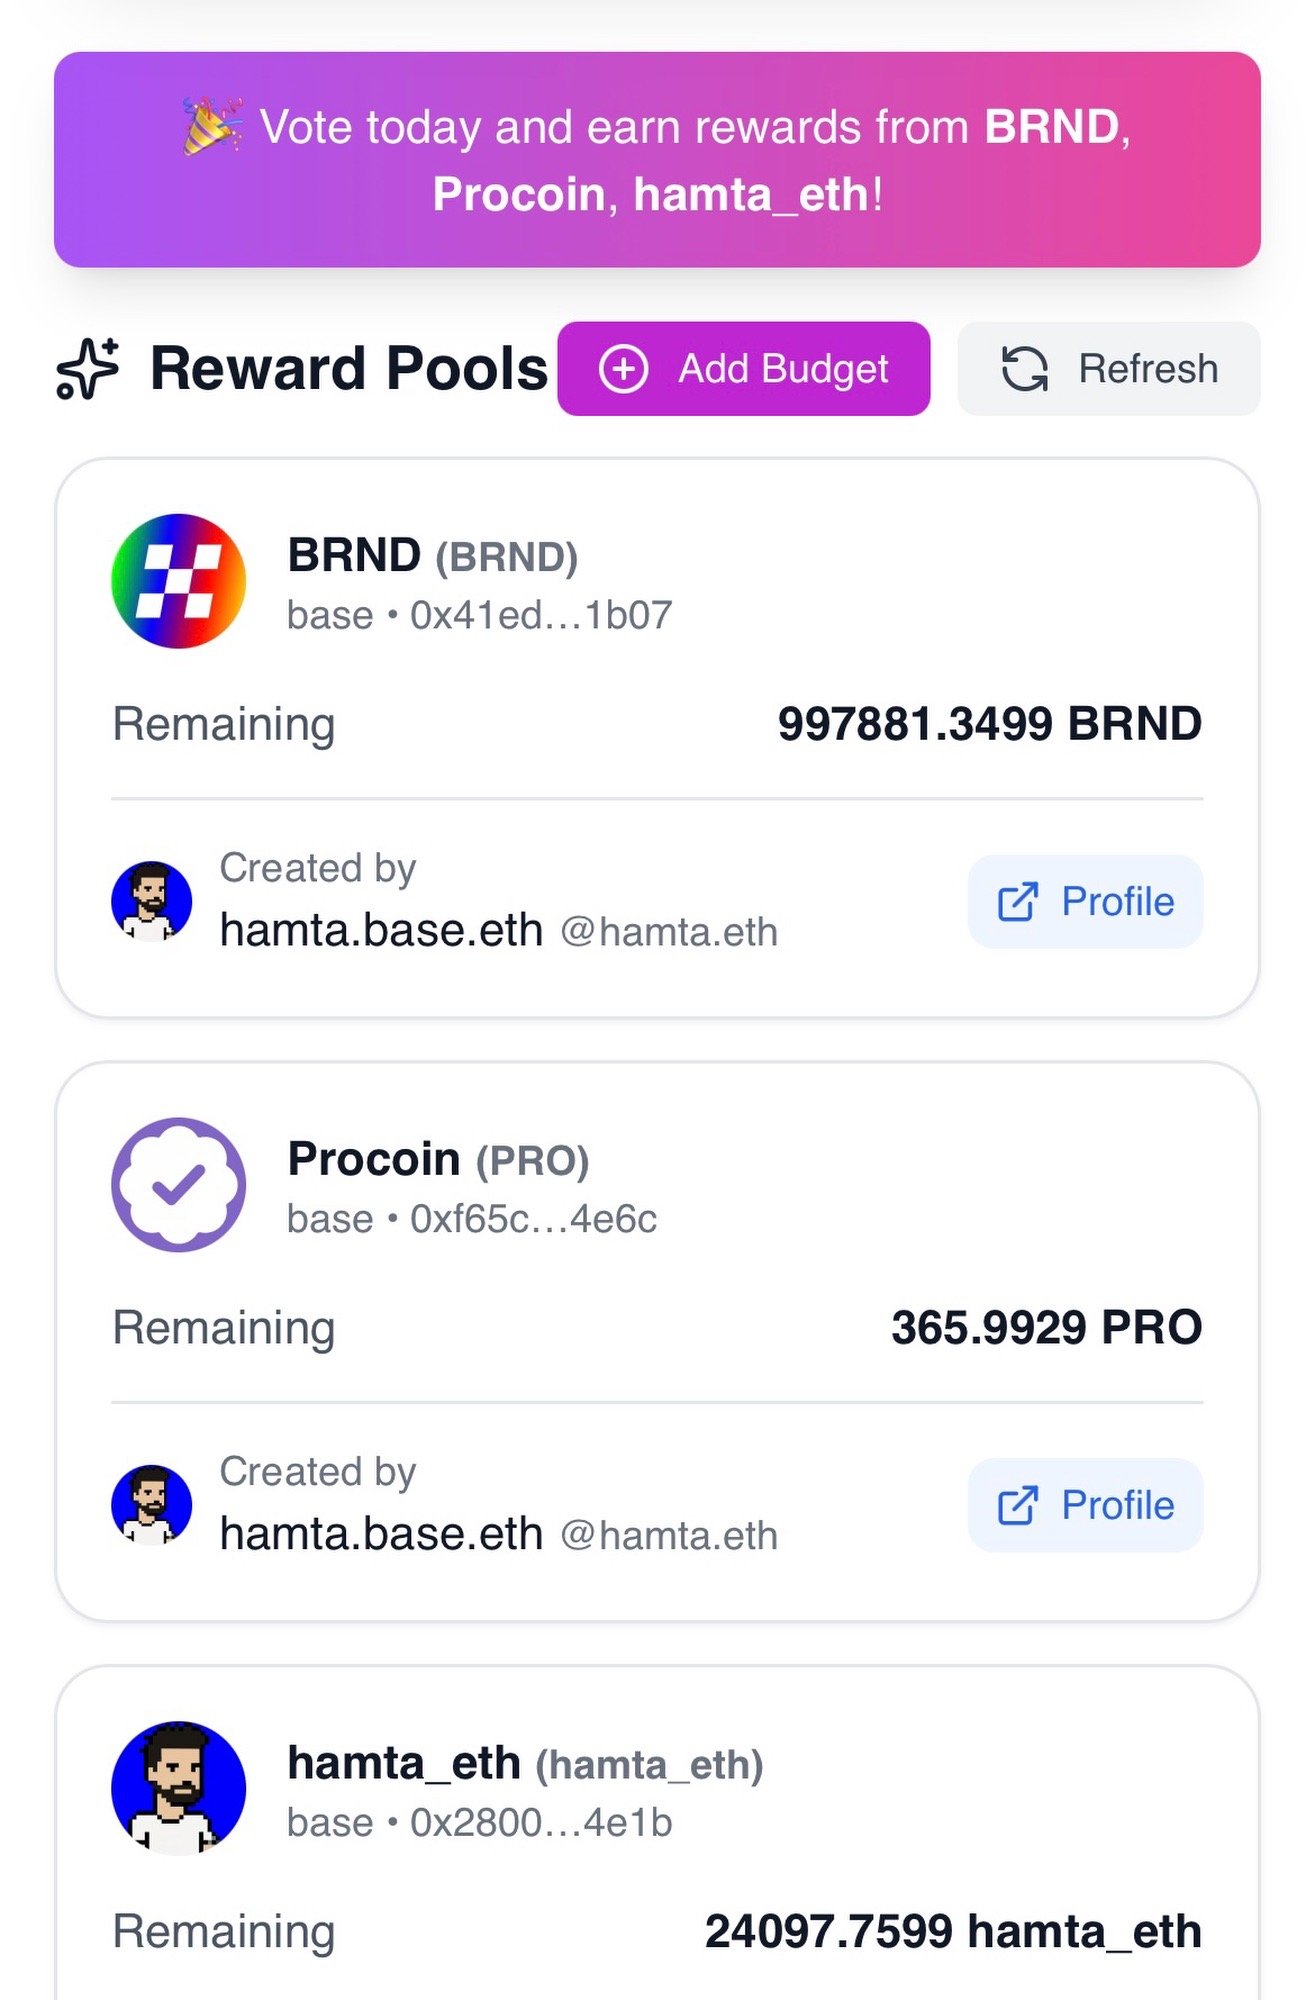
Task: Click the Procoin purple checkmark badge icon
Action: 179,1184
